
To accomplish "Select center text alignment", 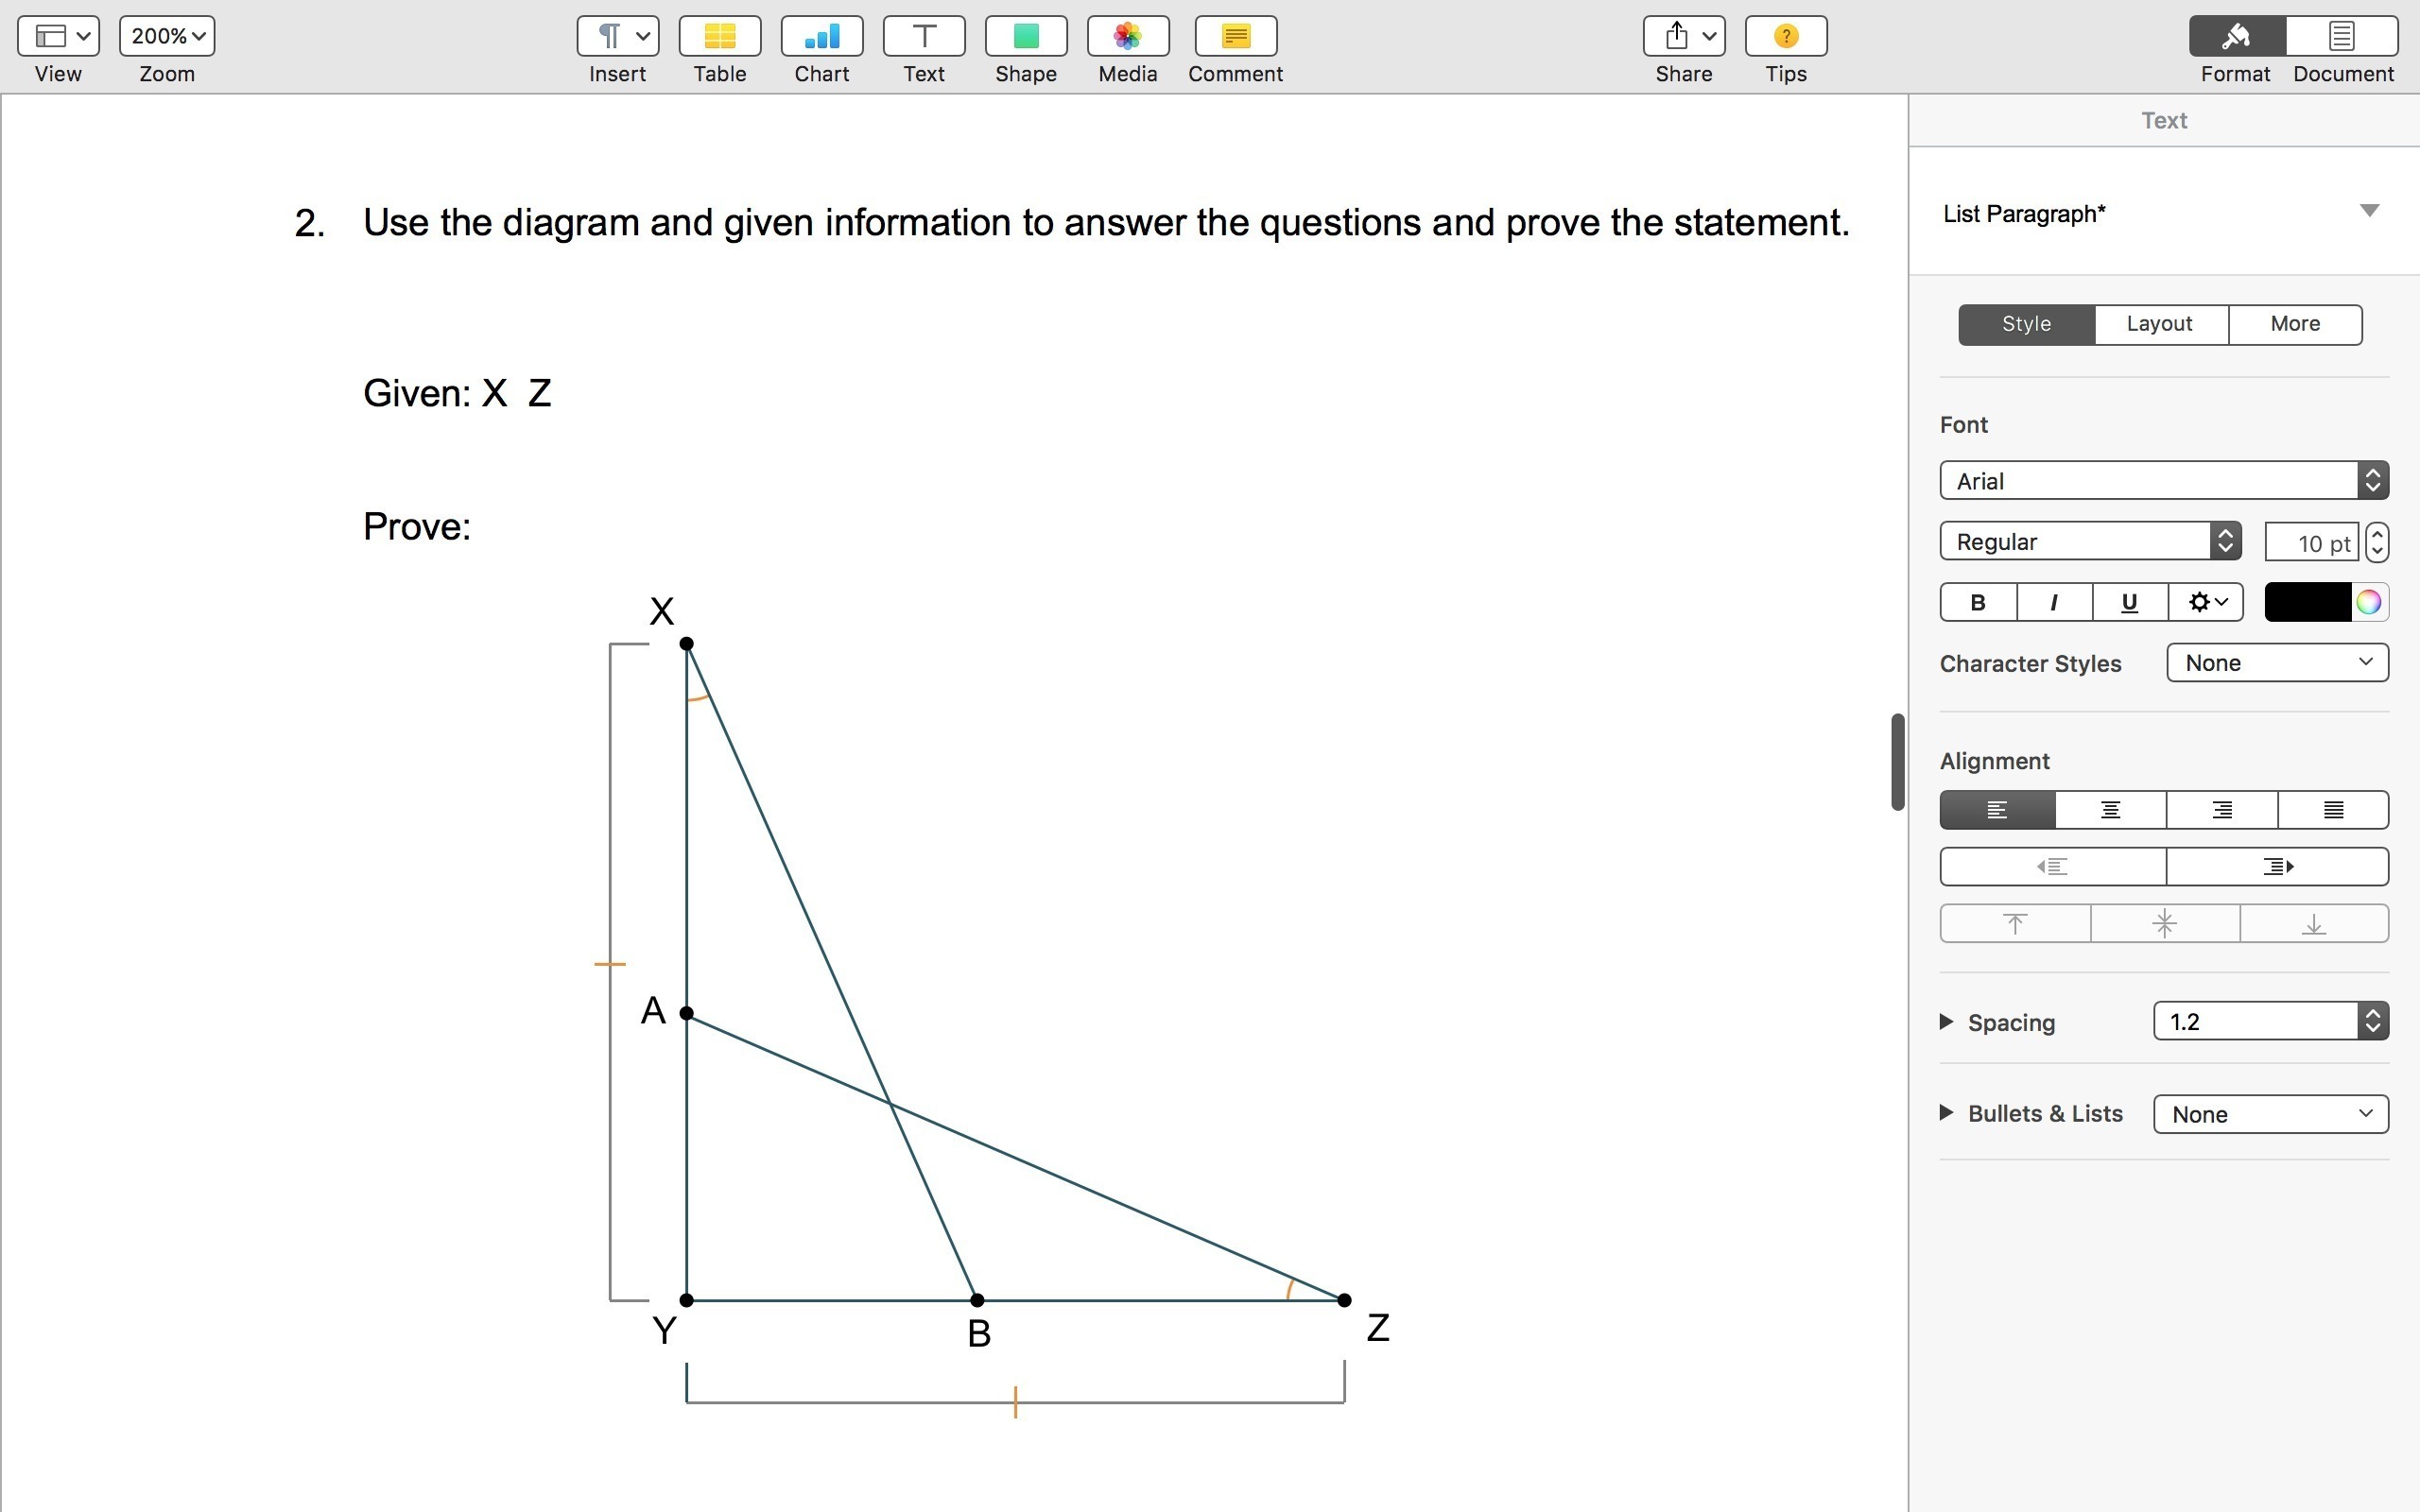I will [2110, 810].
